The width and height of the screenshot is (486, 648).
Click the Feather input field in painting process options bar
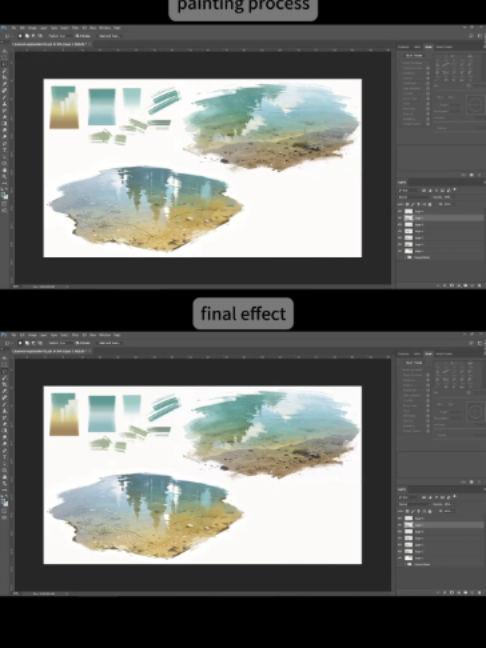[70, 36]
